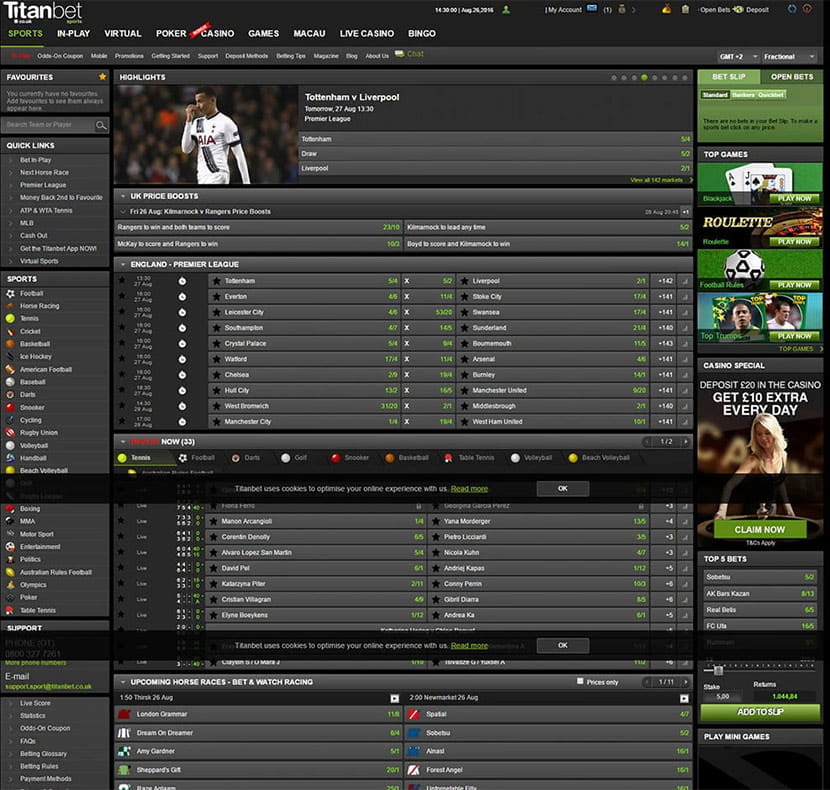Screen dimensions: 830x790
Task: Click the Table Tennis icon in Sports list
Action: (x=10, y=610)
